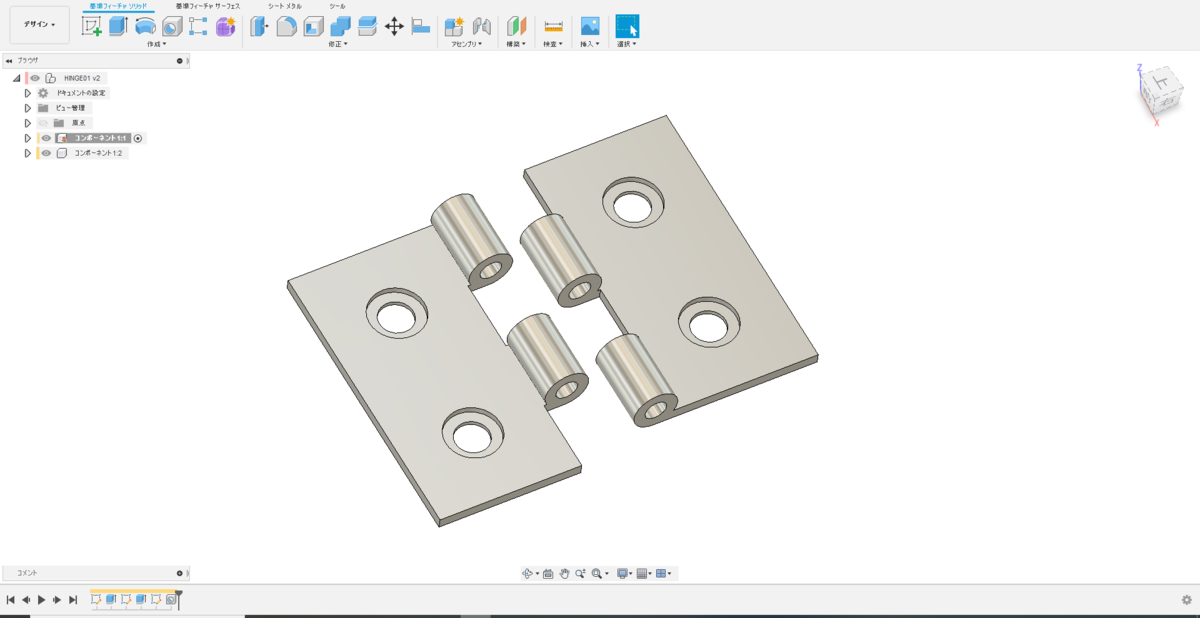Click the Orbit navigation icon
This screenshot has height=618, width=1200.
528,573
